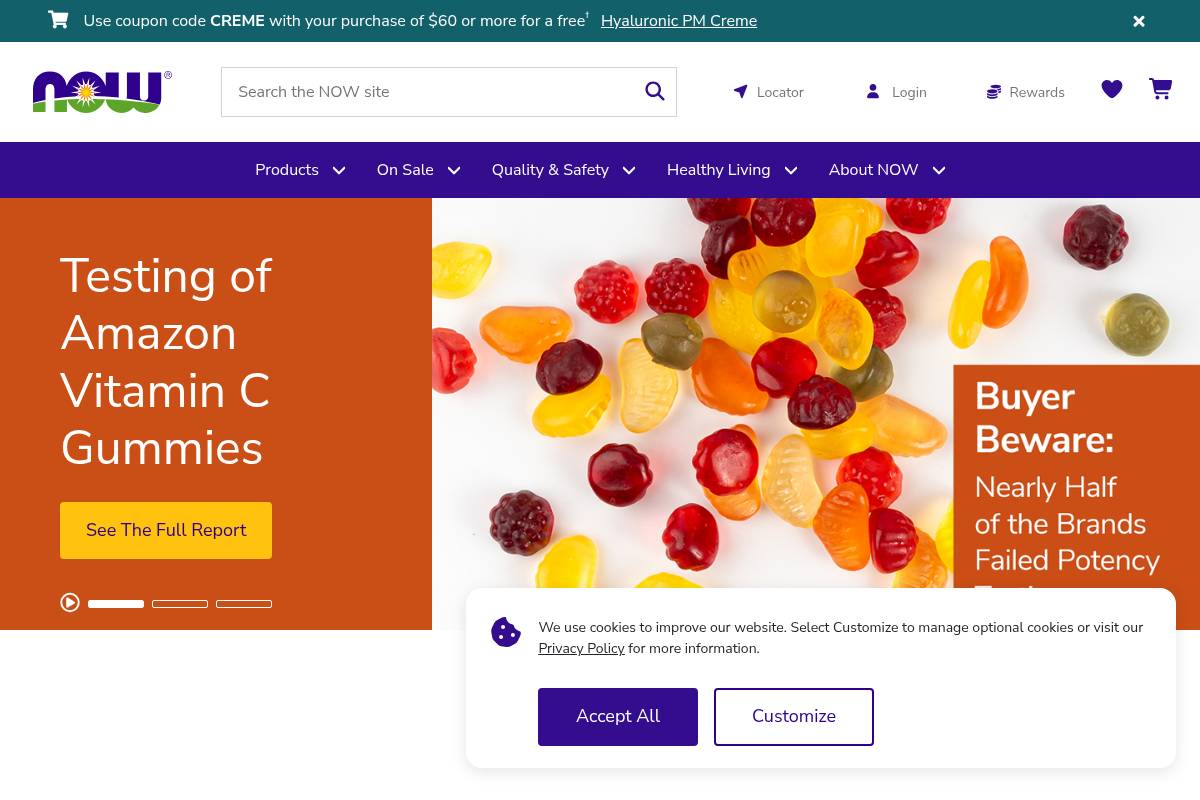
Task: Click the NOW logo
Action: pyautogui.click(x=102, y=92)
